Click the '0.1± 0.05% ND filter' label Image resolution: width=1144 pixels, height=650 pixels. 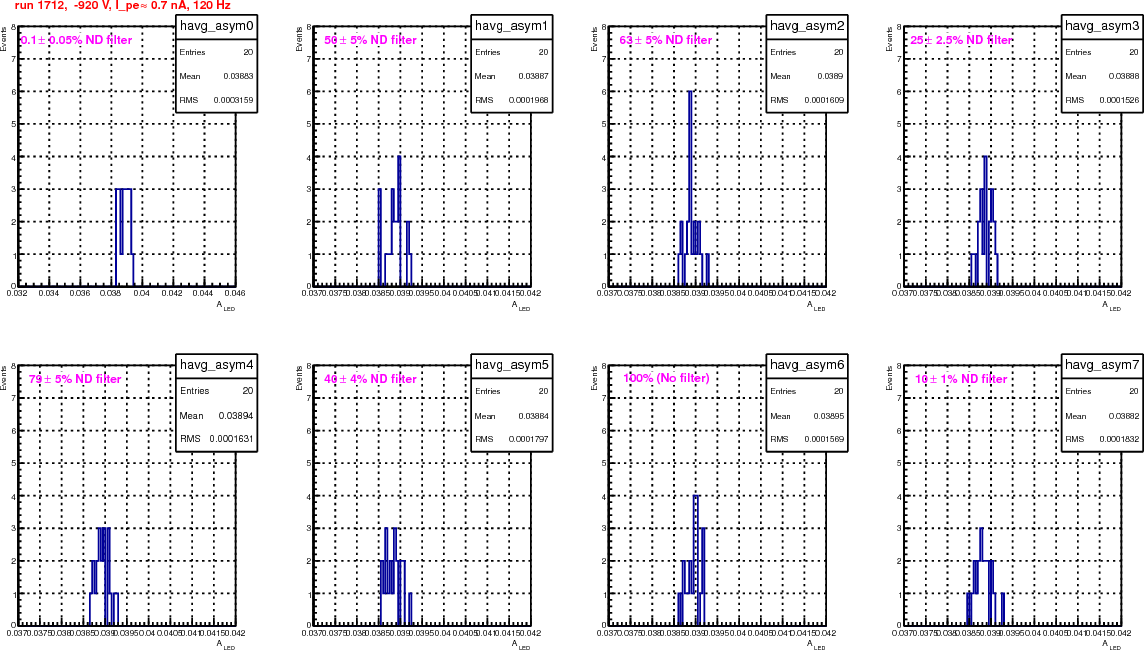click(x=77, y=40)
